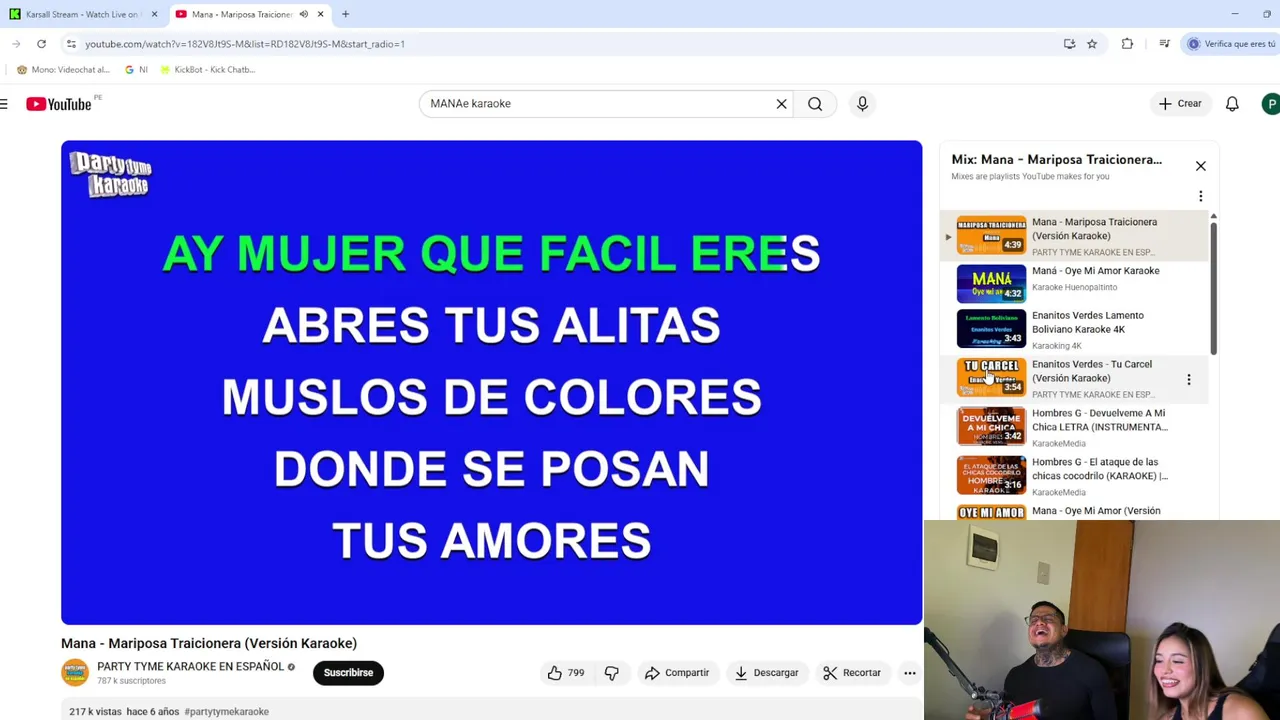
Task: Open the account avatar menu
Action: click(1271, 104)
